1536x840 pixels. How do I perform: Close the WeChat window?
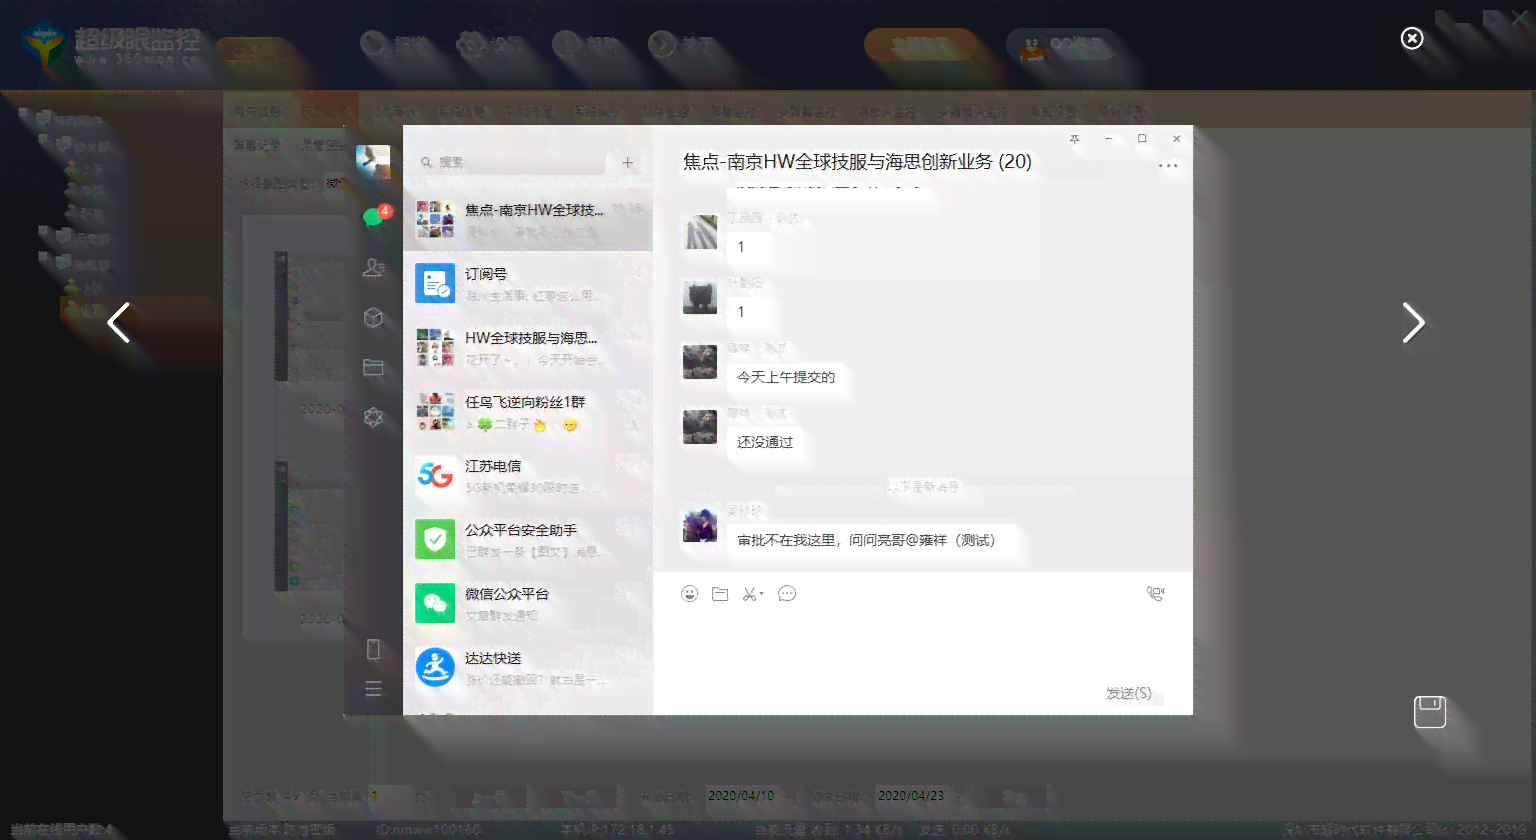(x=1177, y=139)
